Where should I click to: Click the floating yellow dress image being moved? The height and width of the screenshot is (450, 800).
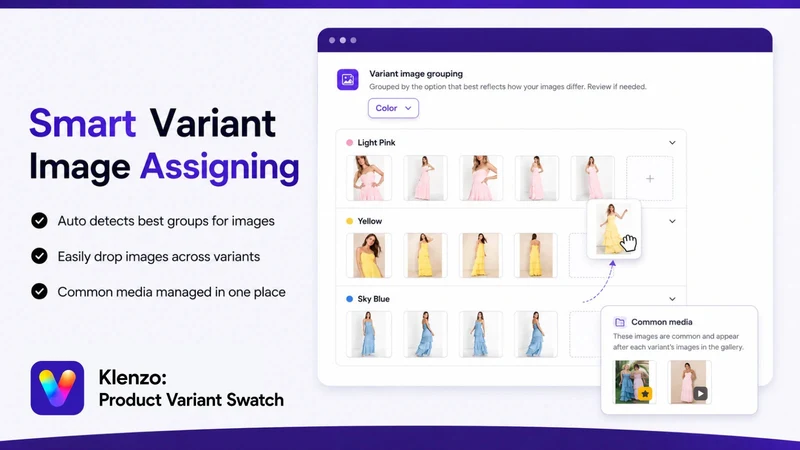(613, 229)
